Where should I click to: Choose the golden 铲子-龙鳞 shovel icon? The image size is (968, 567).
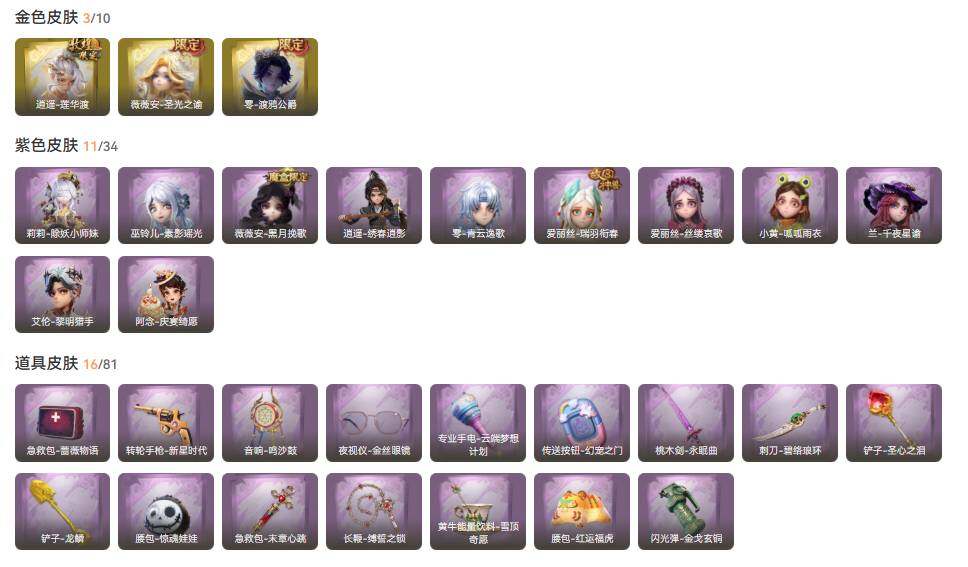click(x=62, y=511)
